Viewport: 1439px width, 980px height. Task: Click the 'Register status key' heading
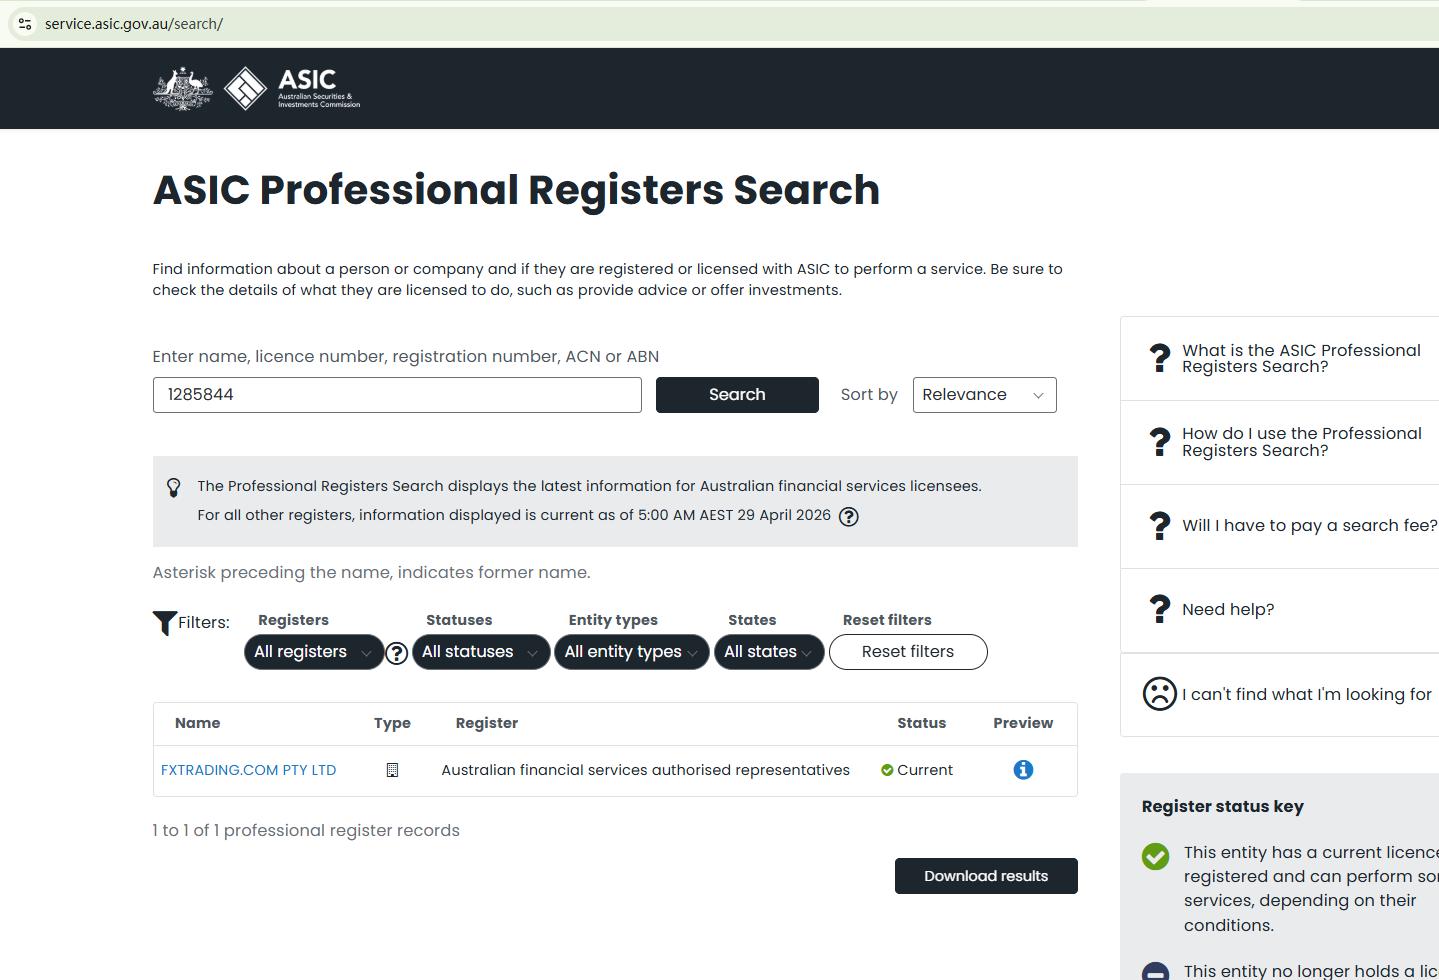point(1223,807)
